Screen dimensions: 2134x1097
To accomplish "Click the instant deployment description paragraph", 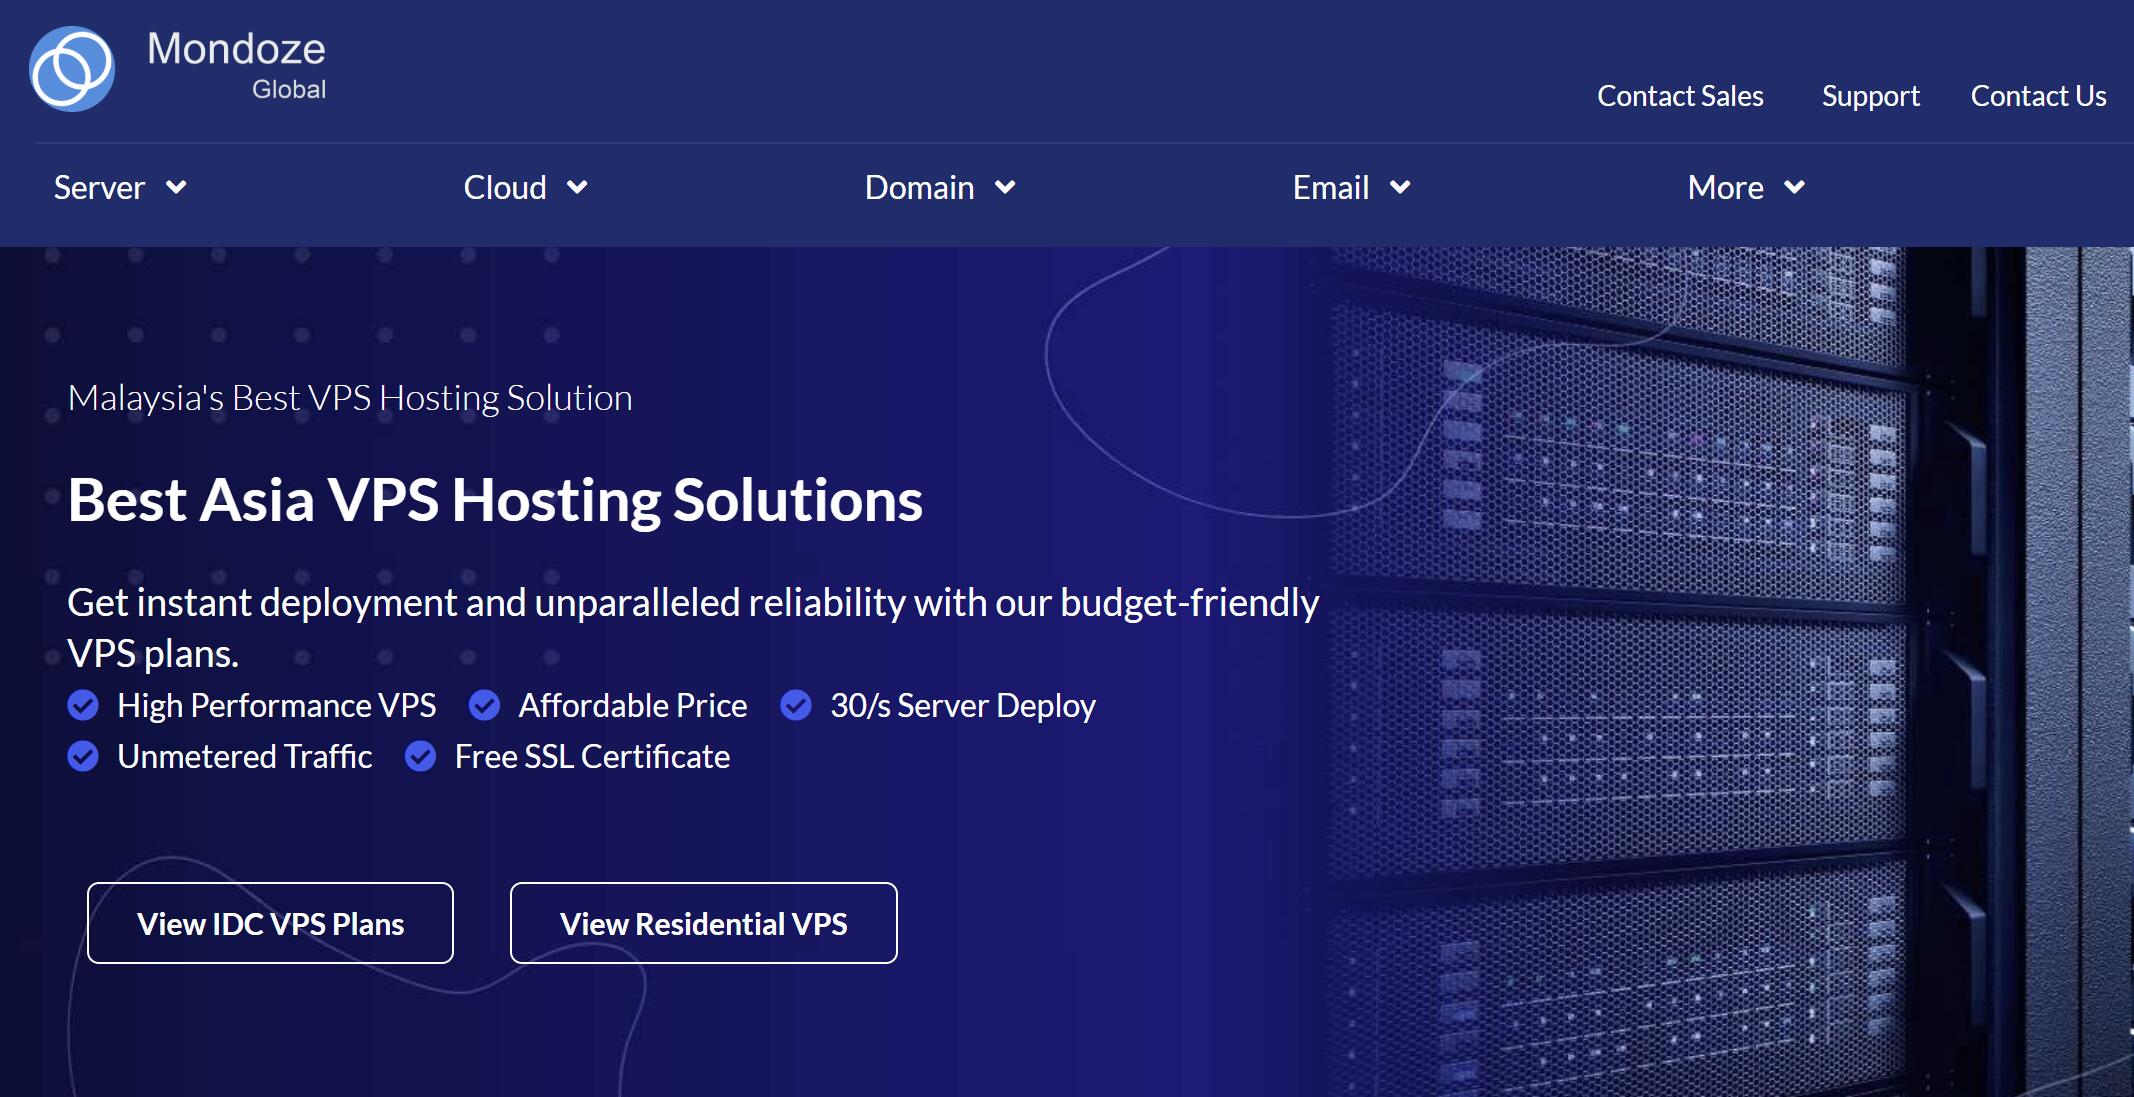I will click(x=693, y=627).
